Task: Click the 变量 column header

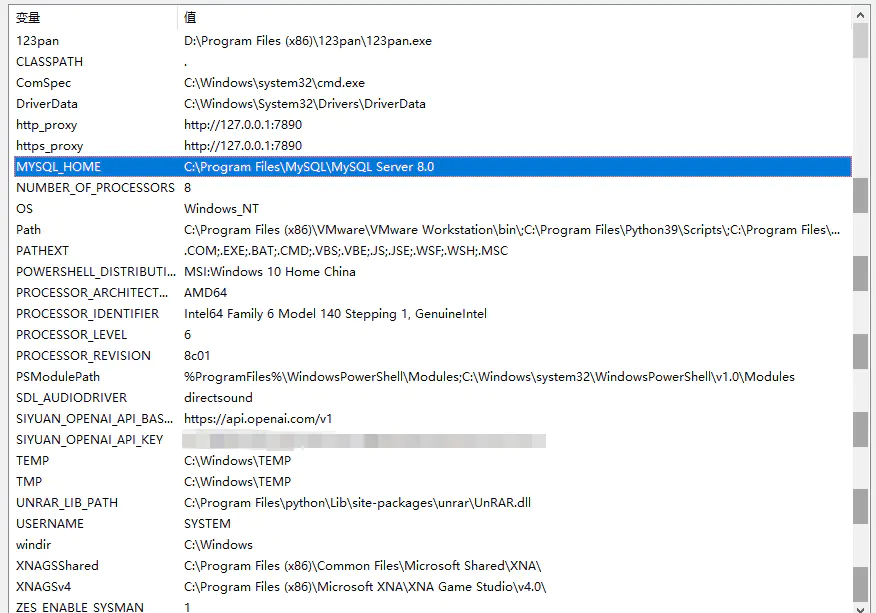Action: 93,18
